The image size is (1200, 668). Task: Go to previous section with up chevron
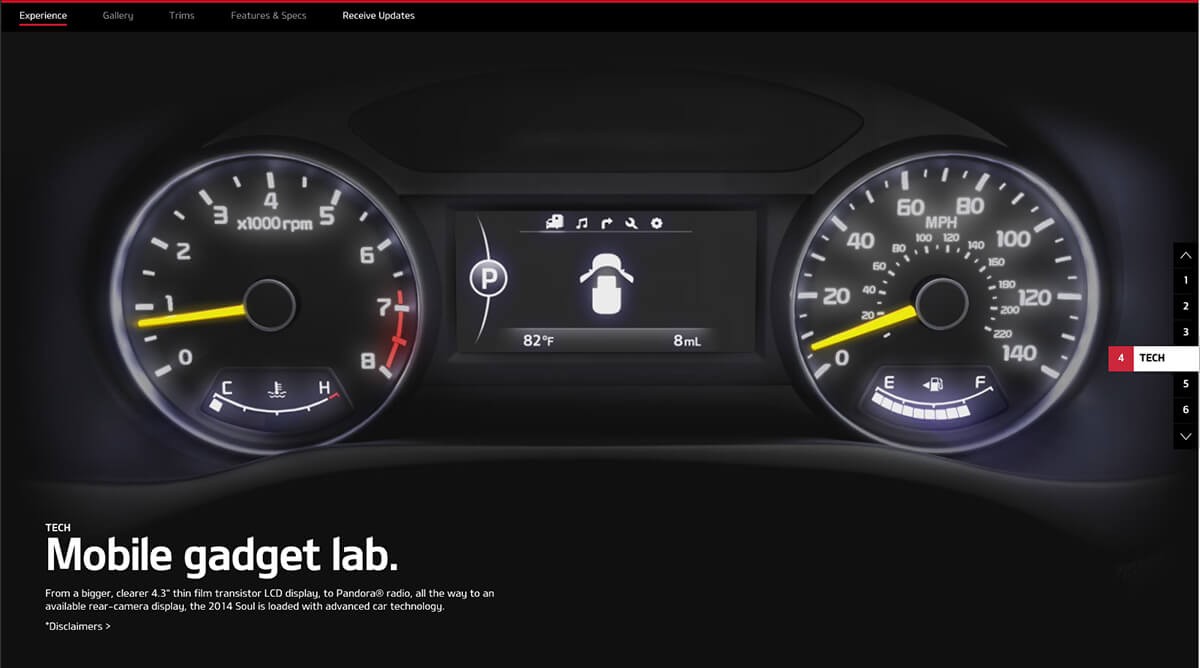(1186, 255)
